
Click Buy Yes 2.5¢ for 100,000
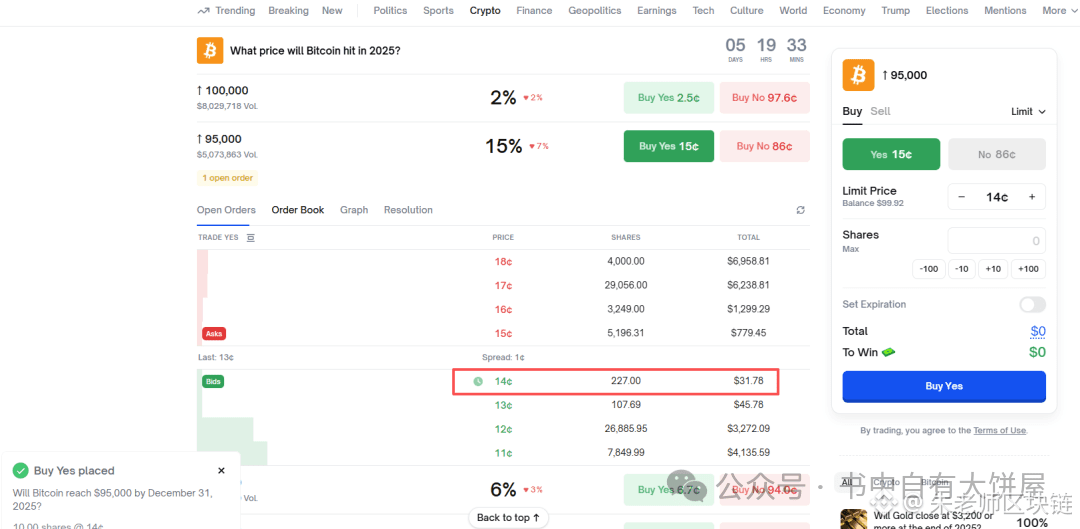point(668,98)
